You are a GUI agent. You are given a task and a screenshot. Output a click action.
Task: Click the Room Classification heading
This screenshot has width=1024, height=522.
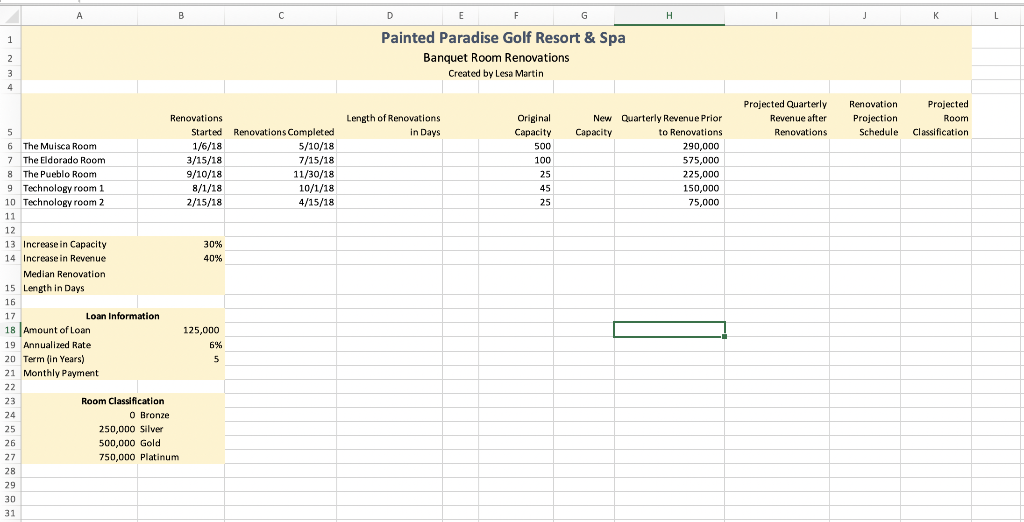point(123,401)
